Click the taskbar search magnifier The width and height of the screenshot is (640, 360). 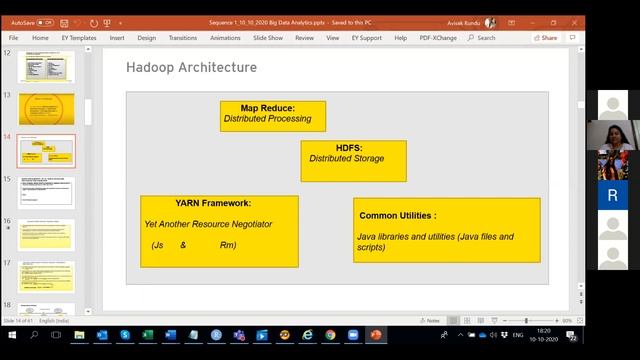point(34,335)
